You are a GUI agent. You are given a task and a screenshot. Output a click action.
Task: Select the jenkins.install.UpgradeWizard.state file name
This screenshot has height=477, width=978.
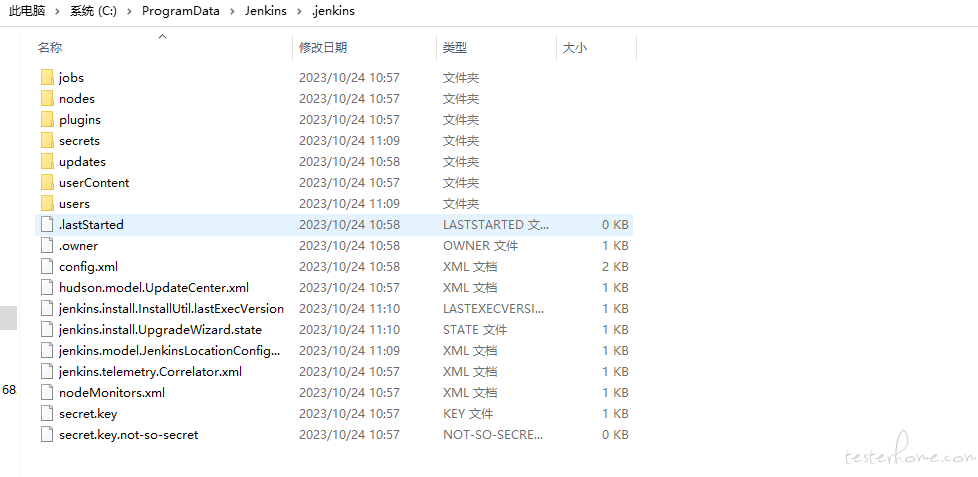coord(160,330)
